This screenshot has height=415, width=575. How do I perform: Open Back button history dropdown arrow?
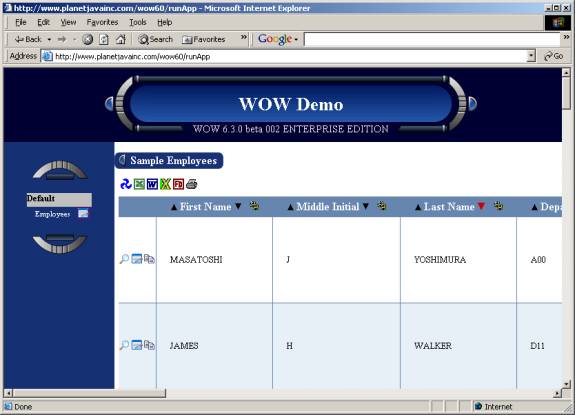pos(49,39)
